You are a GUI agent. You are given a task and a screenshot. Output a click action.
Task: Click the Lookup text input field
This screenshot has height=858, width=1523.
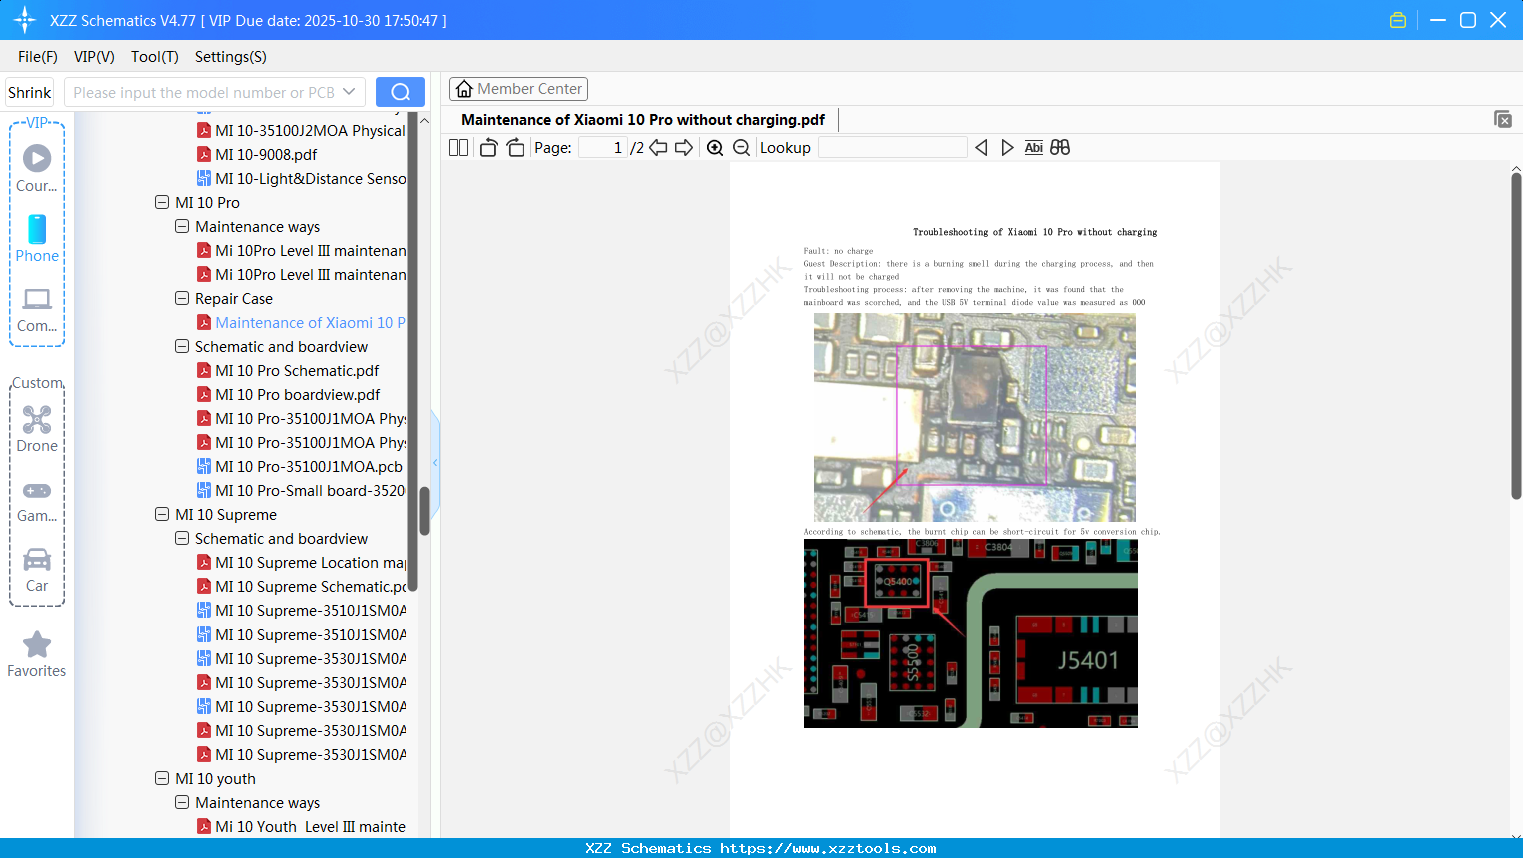point(892,148)
